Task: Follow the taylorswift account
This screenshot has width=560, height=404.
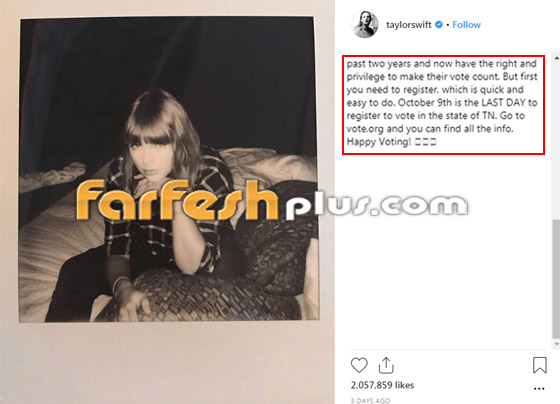Action: [x=466, y=25]
